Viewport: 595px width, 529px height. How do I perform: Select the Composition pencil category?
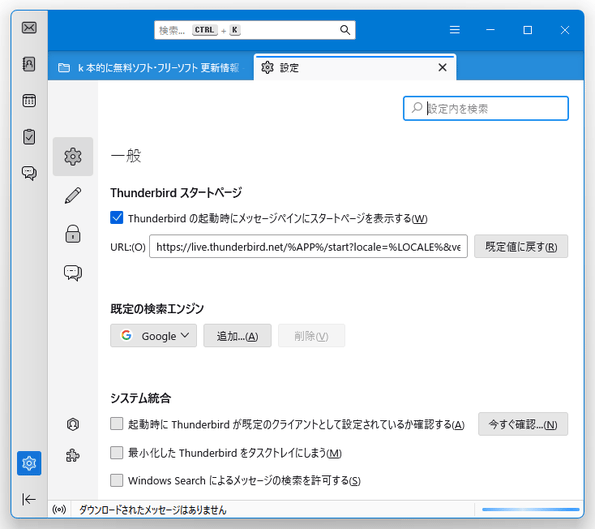click(x=73, y=195)
